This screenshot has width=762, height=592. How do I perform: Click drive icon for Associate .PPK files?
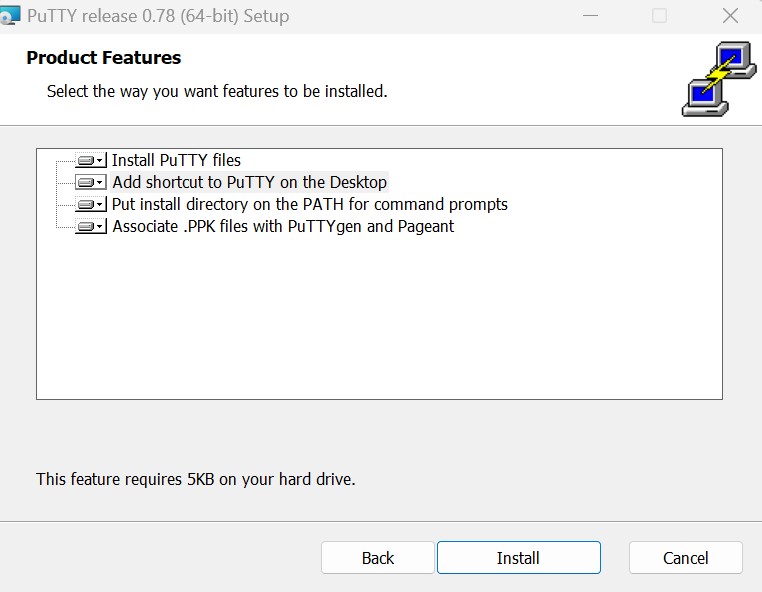coord(86,226)
